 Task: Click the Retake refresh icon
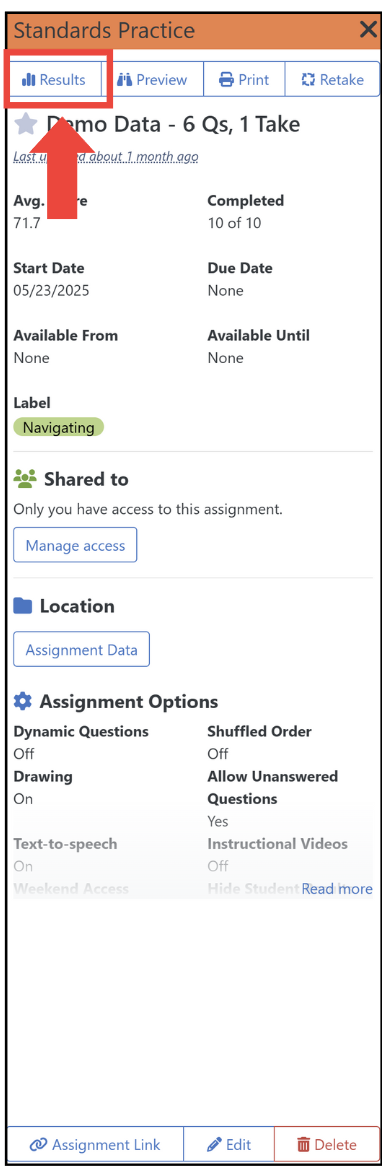(x=308, y=80)
